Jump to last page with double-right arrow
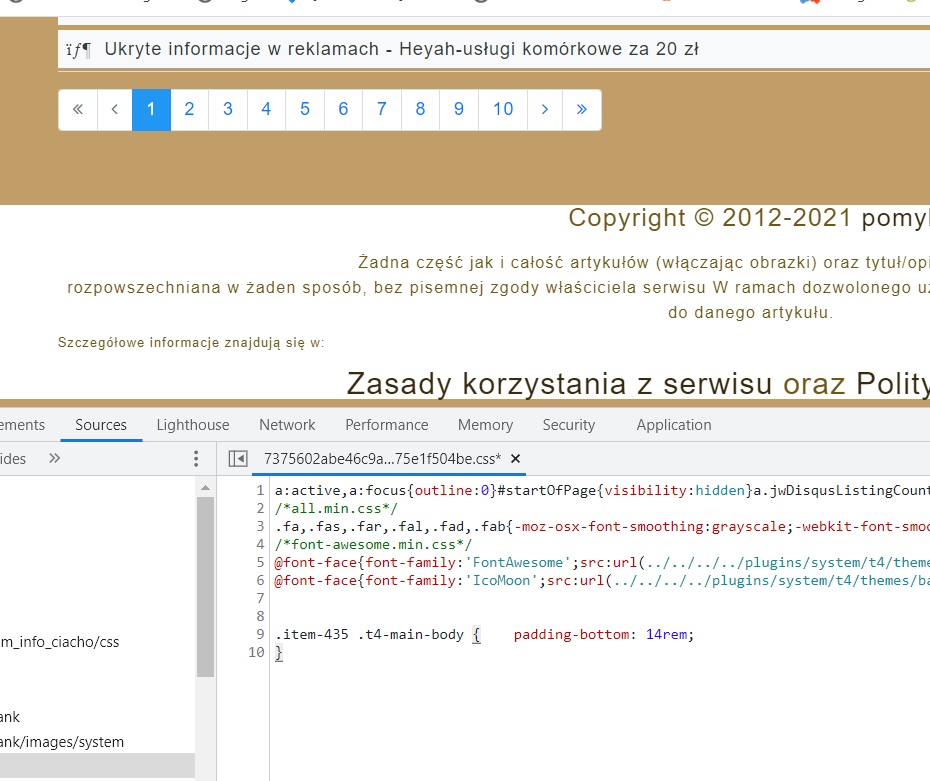The height and width of the screenshot is (781, 930). [x=581, y=110]
